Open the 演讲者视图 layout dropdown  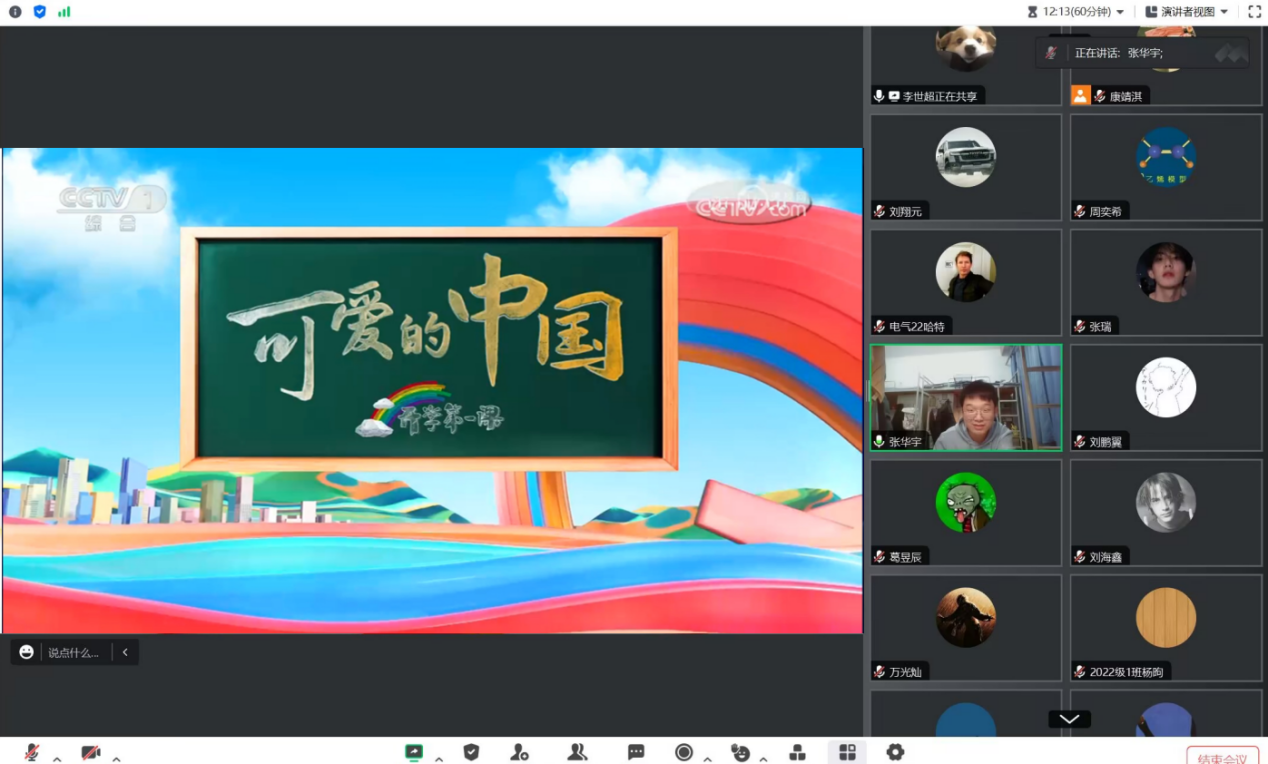click(1187, 12)
